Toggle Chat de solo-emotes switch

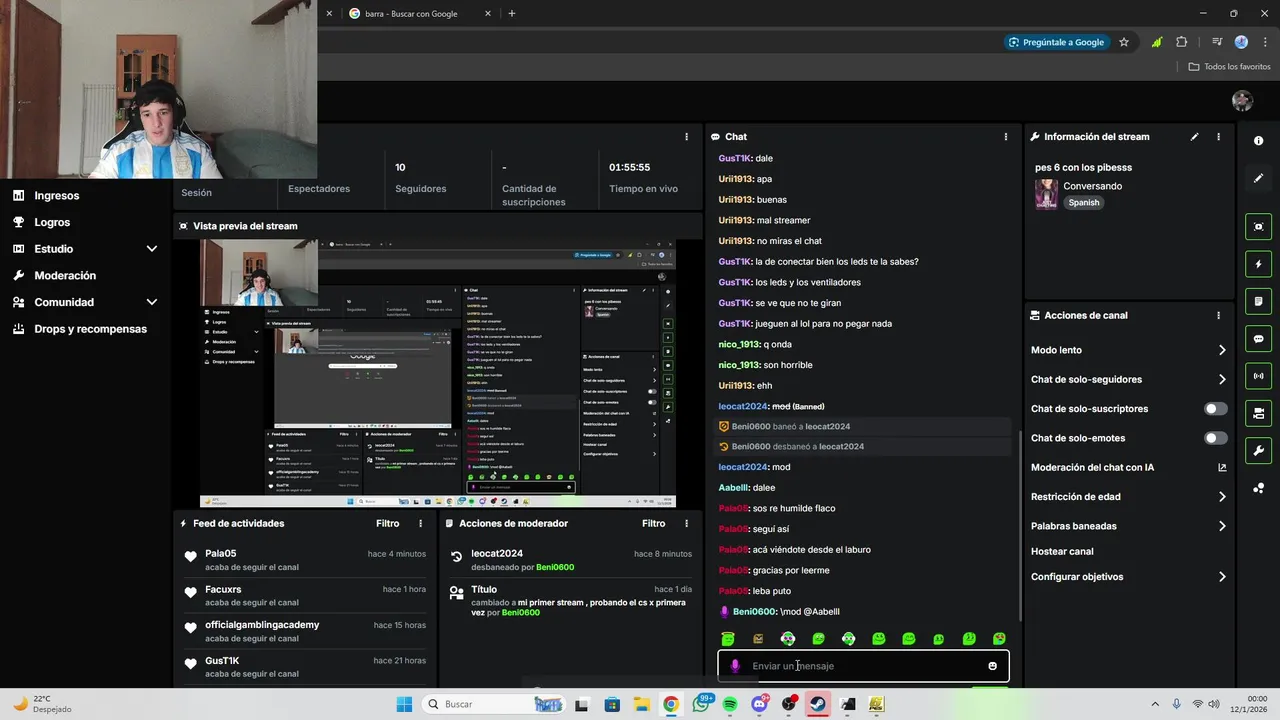(1215, 438)
